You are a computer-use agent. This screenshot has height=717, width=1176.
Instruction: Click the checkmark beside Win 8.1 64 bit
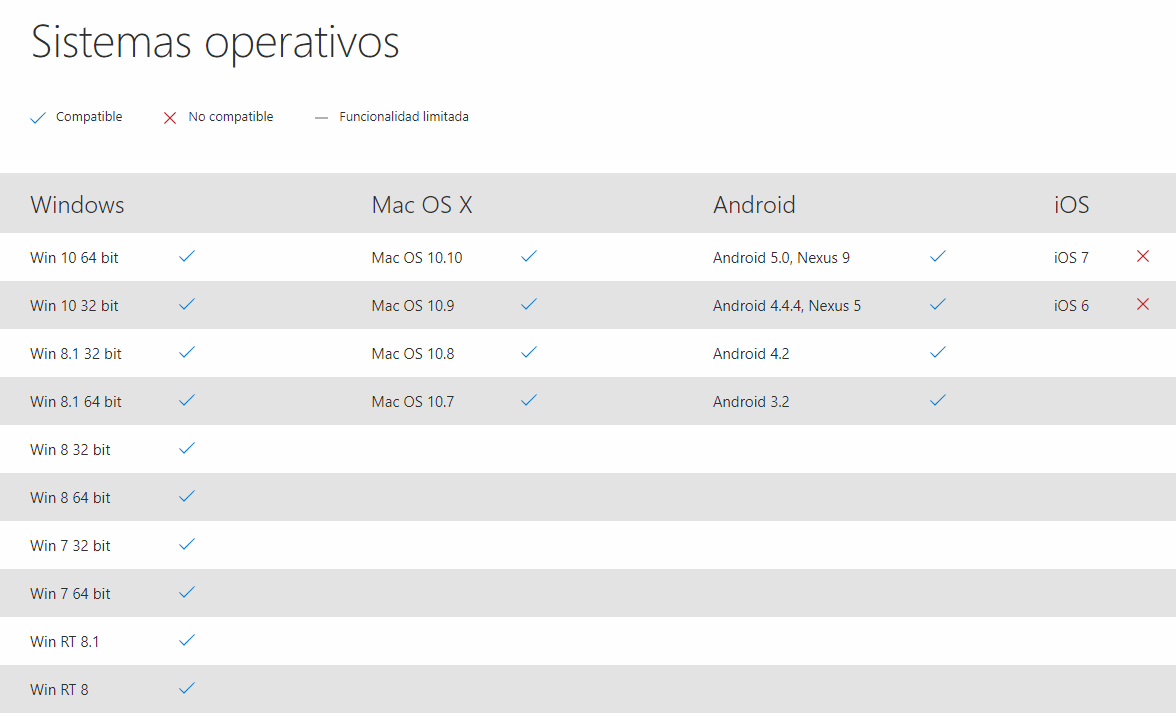click(187, 400)
